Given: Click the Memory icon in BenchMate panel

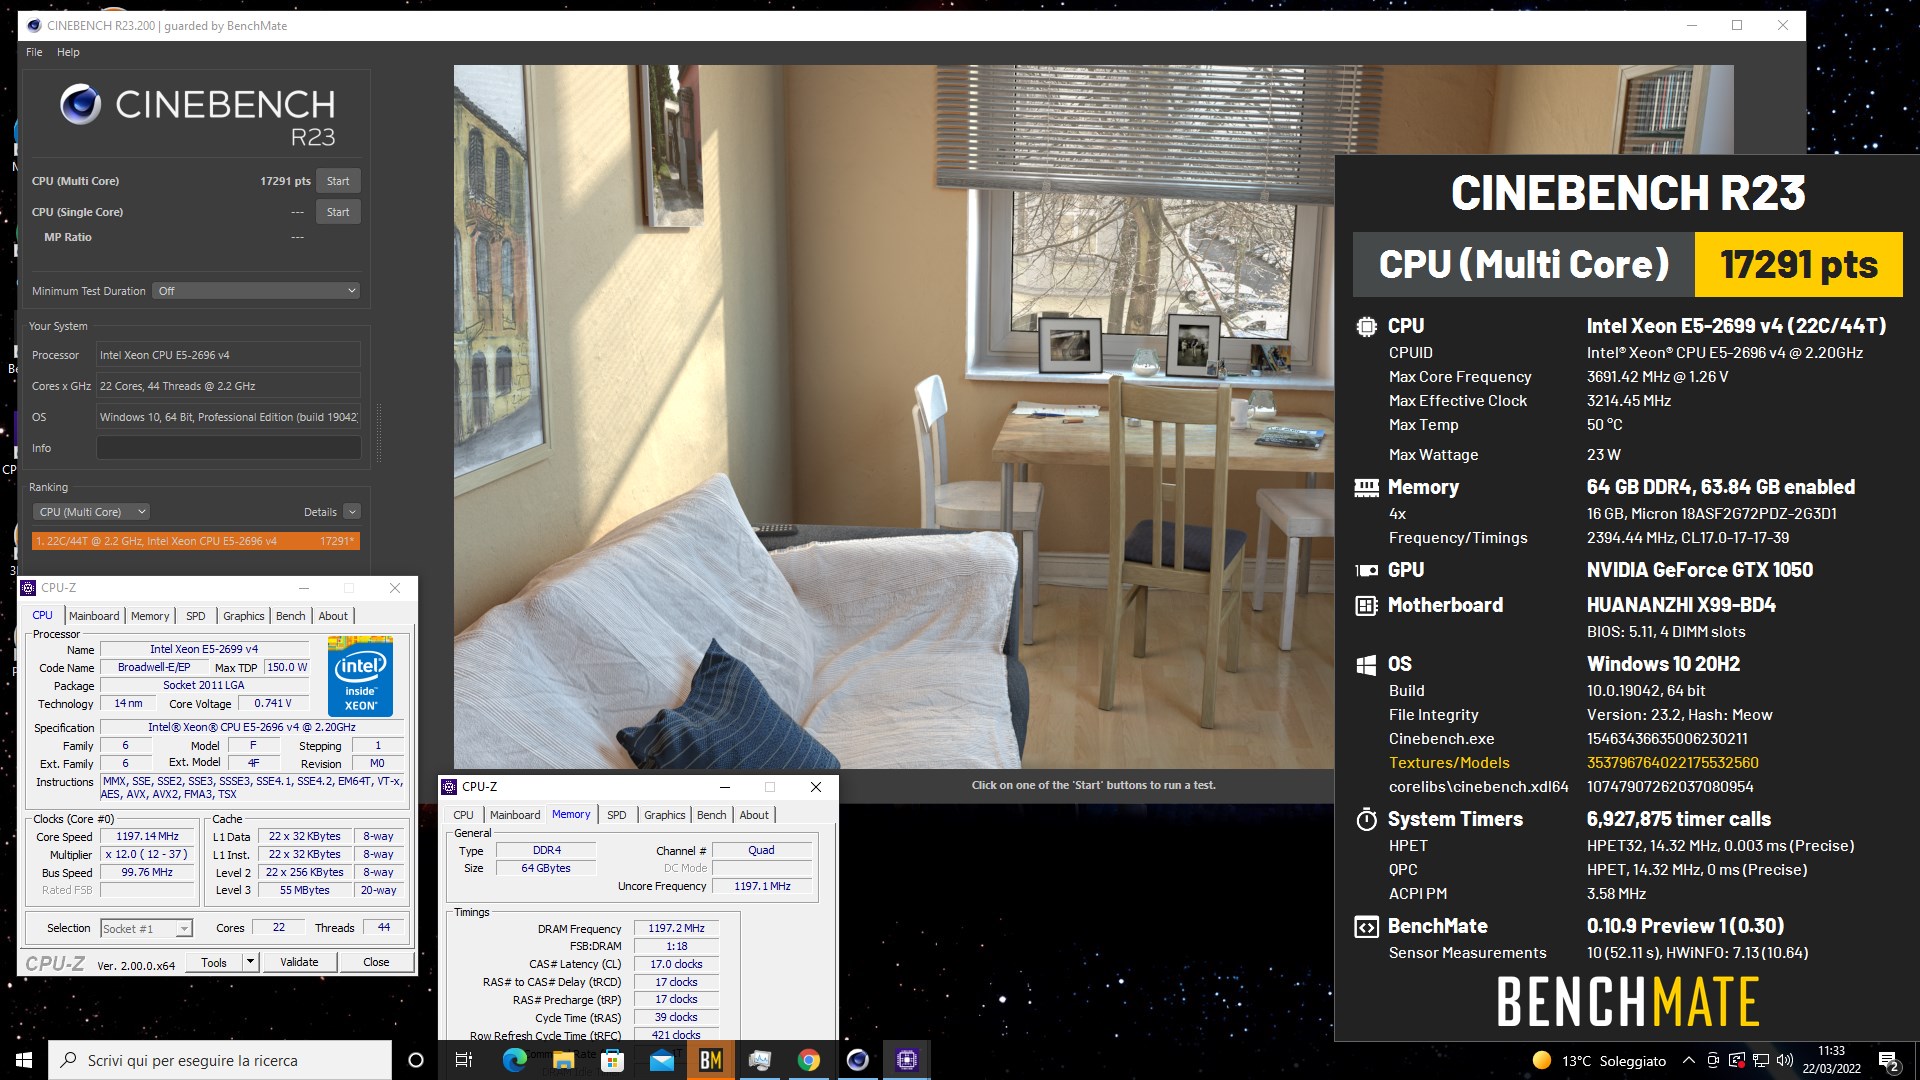Looking at the screenshot, I should (x=1366, y=487).
